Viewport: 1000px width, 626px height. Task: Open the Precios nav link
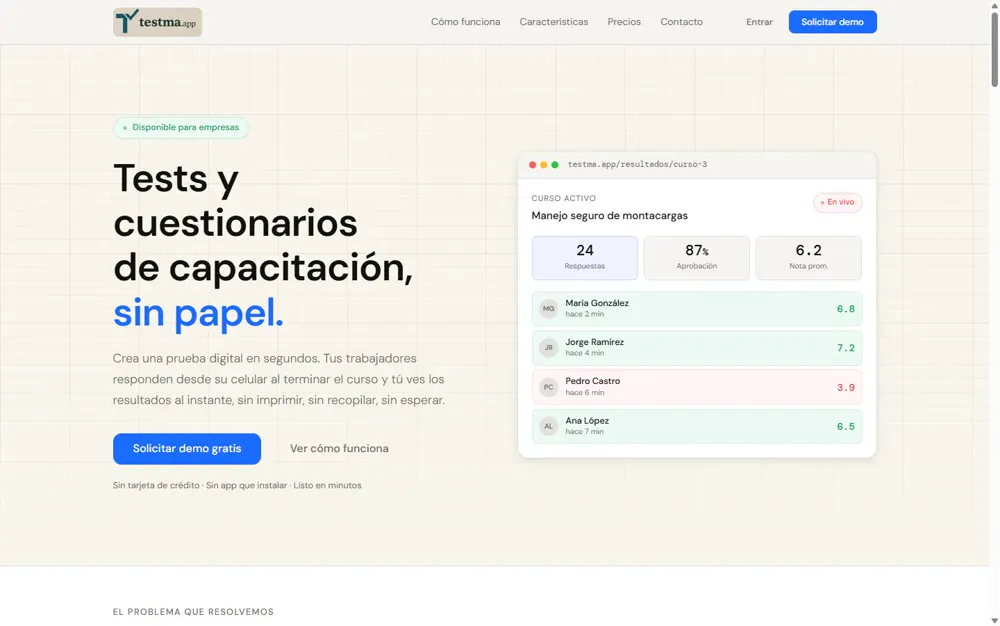click(624, 22)
